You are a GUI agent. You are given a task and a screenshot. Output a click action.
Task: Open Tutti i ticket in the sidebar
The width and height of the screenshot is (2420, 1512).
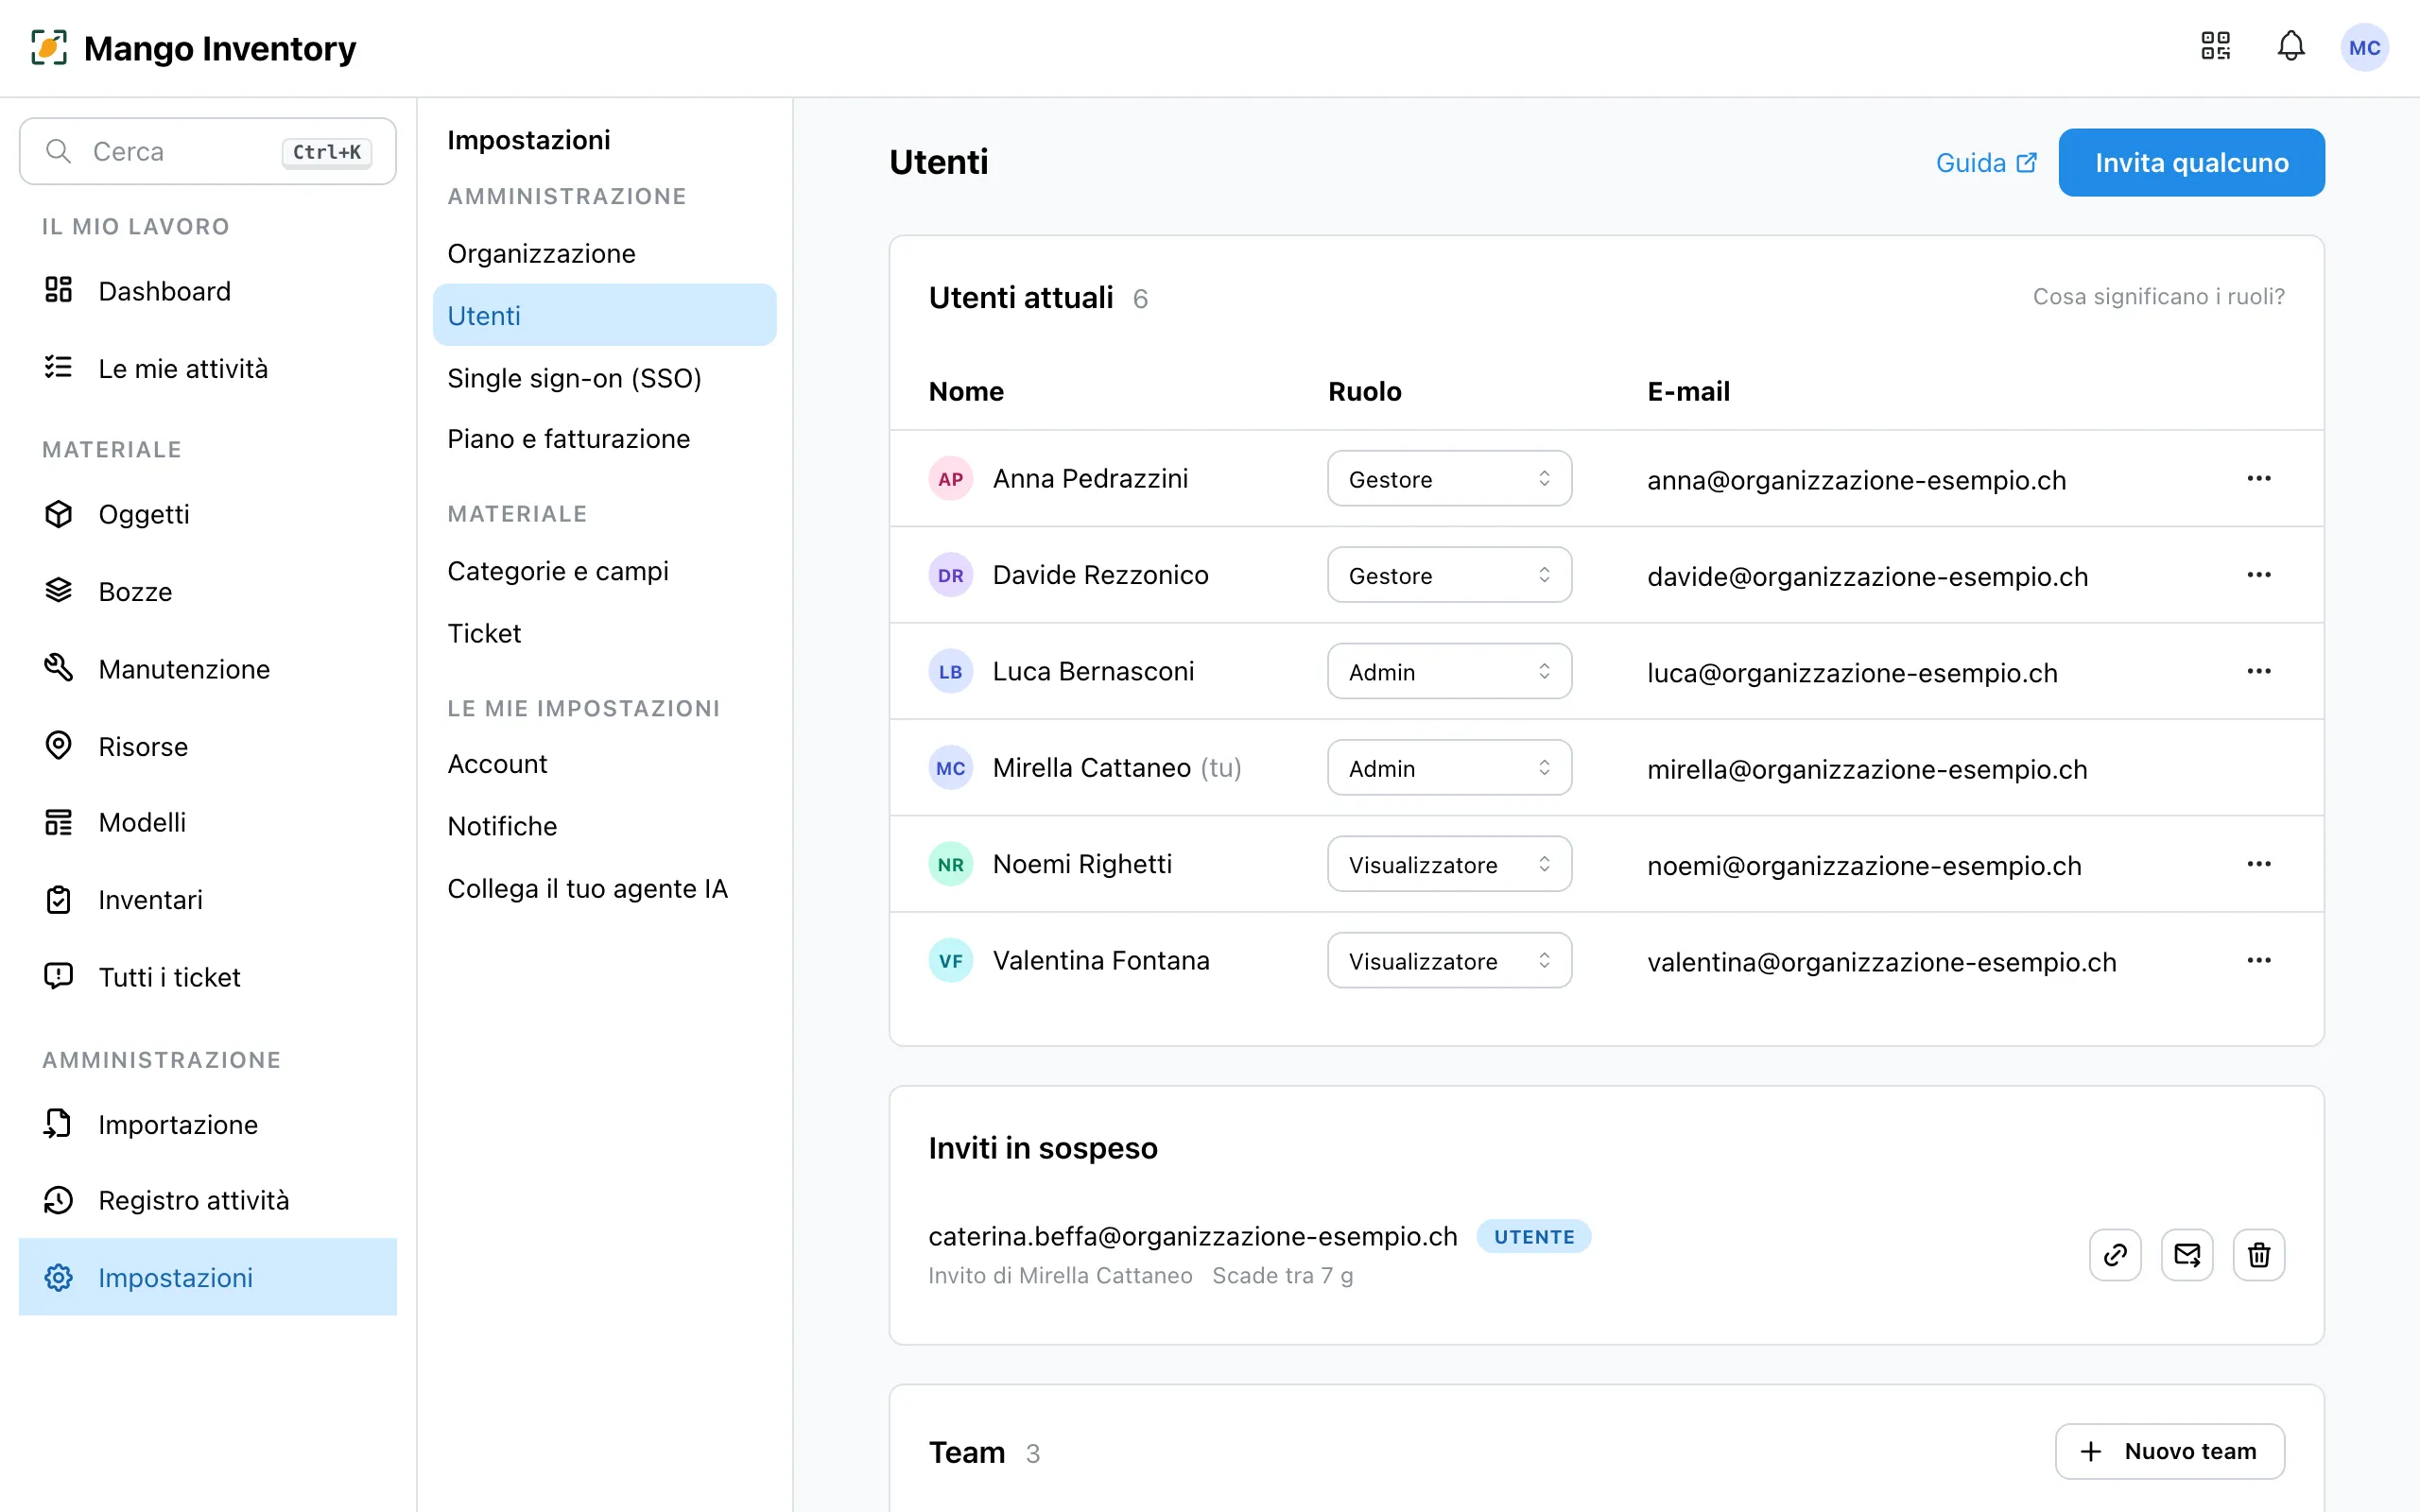pyautogui.click(x=208, y=976)
